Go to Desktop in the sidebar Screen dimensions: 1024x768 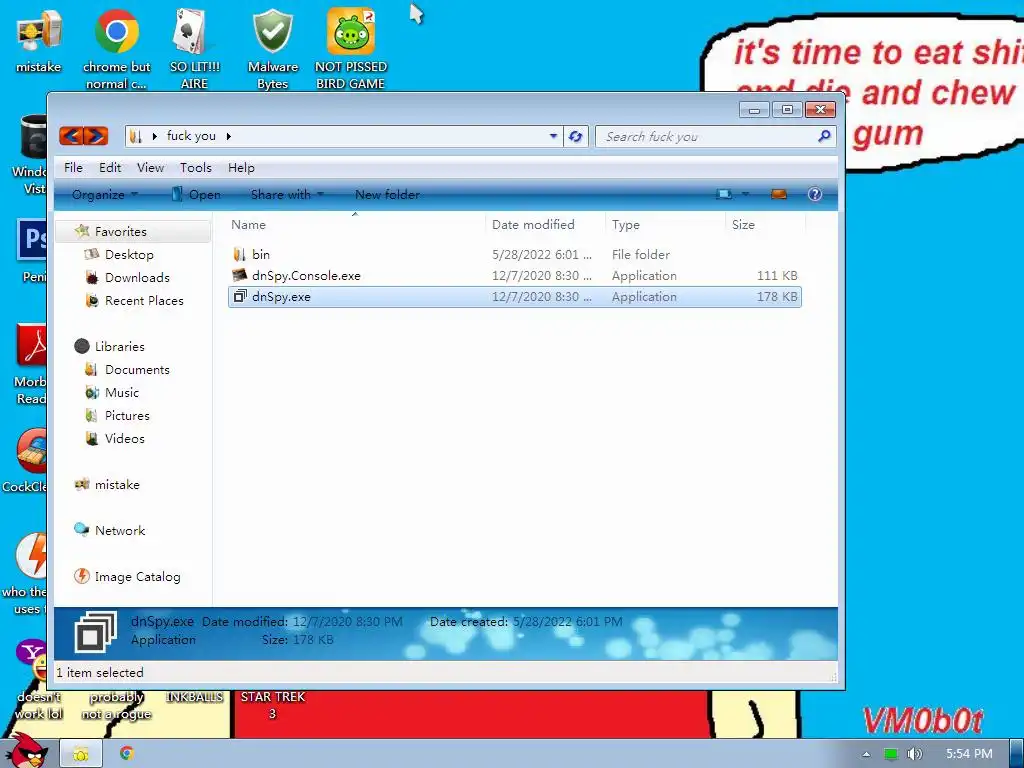pos(129,255)
